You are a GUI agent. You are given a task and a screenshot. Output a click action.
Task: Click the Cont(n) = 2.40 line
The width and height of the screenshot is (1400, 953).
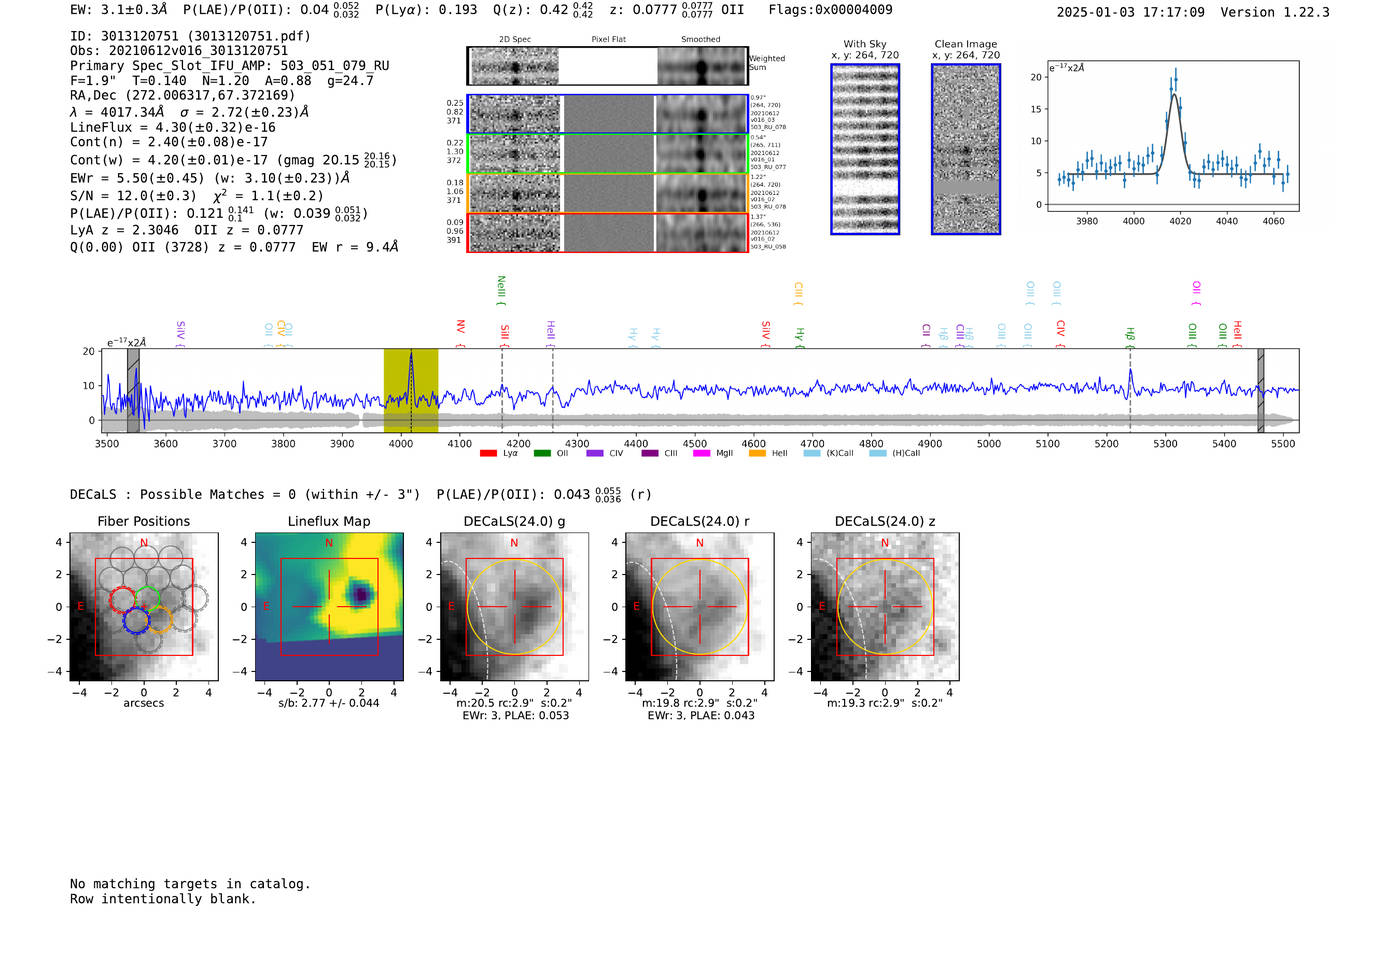click(169, 142)
